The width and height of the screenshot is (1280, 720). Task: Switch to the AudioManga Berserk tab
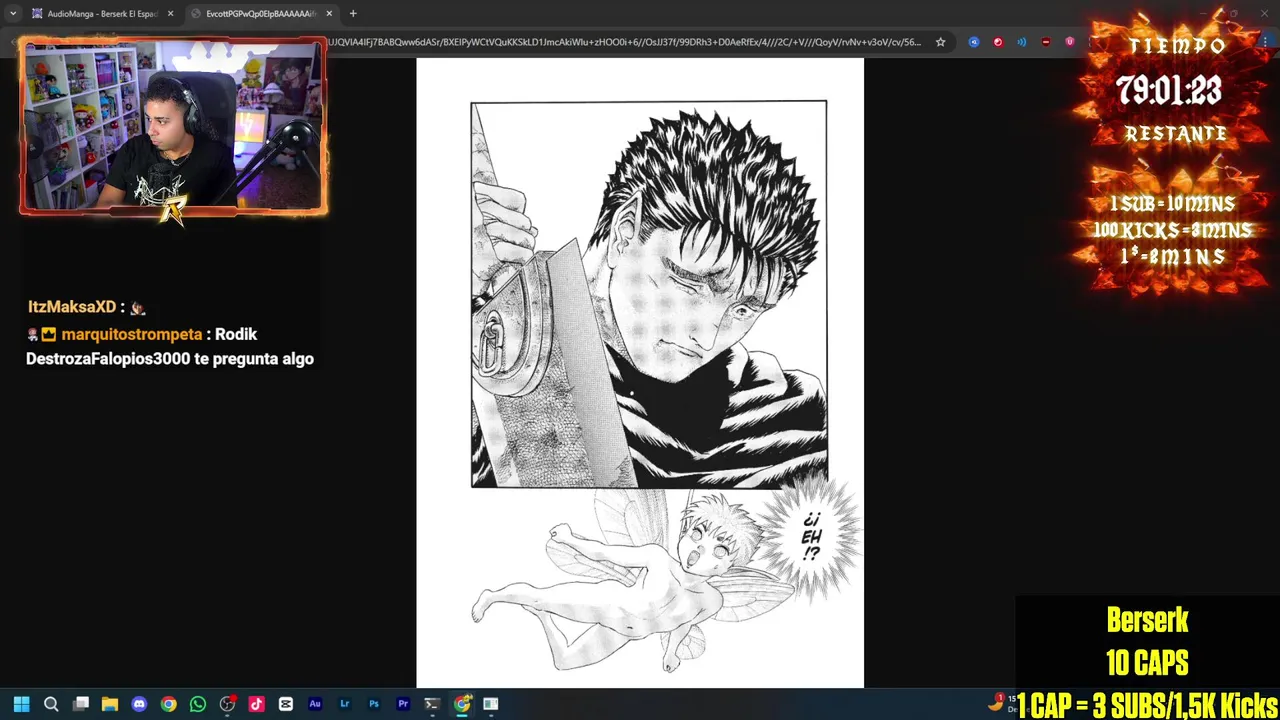pos(102,14)
